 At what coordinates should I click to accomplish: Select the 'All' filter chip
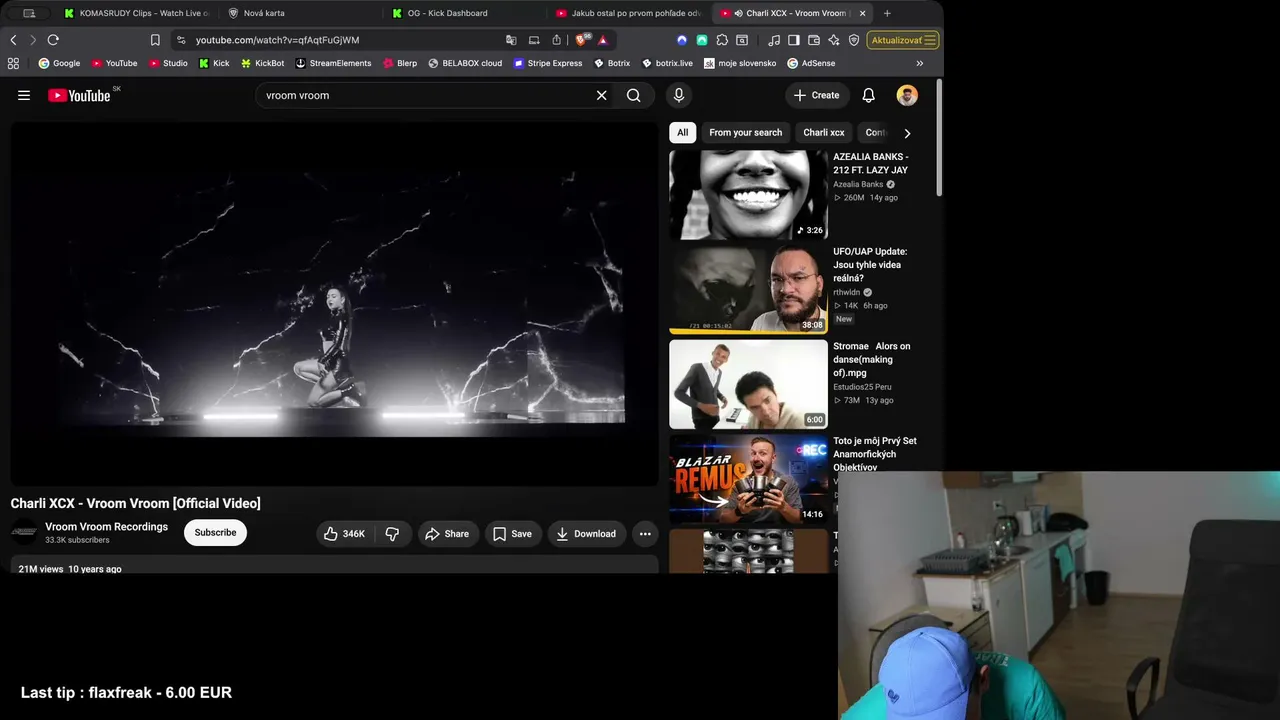tap(682, 133)
